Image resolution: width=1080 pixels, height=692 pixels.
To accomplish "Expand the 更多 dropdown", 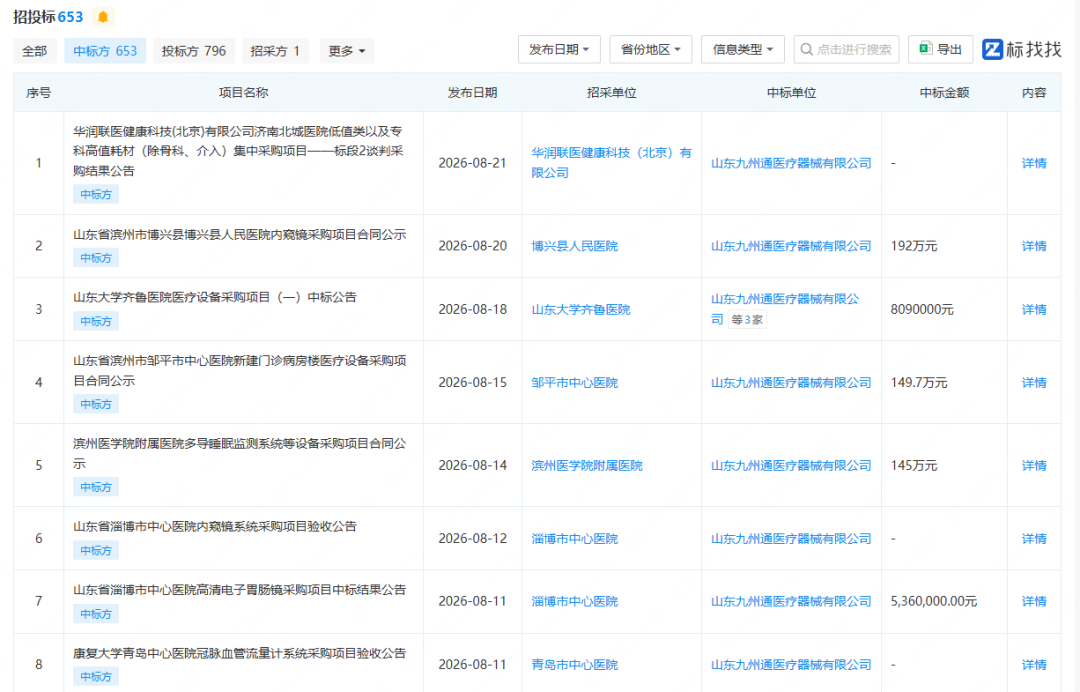I will pyautogui.click(x=346, y=51).
